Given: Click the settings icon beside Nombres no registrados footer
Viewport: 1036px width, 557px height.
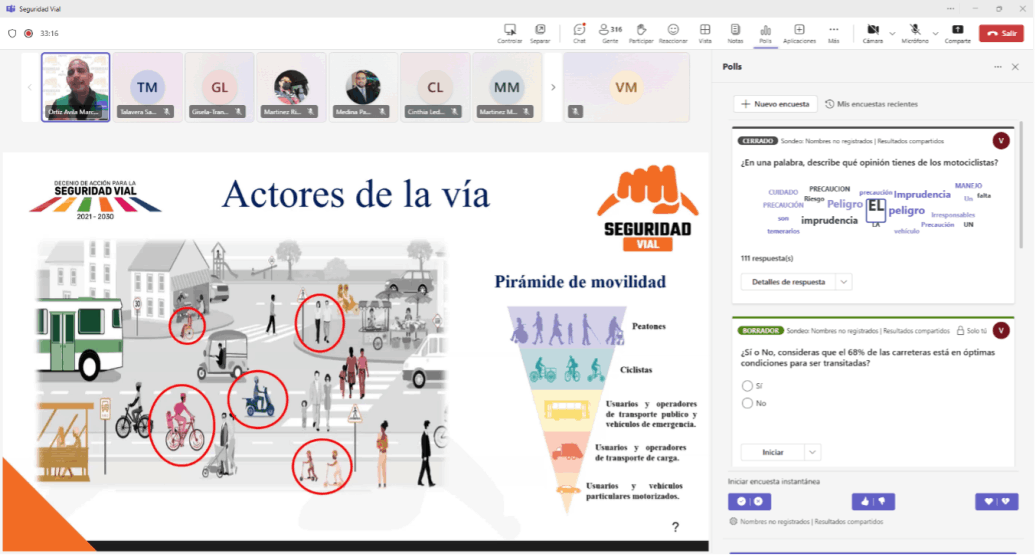Looking at the screenshot, I should [x=733, y=521].
